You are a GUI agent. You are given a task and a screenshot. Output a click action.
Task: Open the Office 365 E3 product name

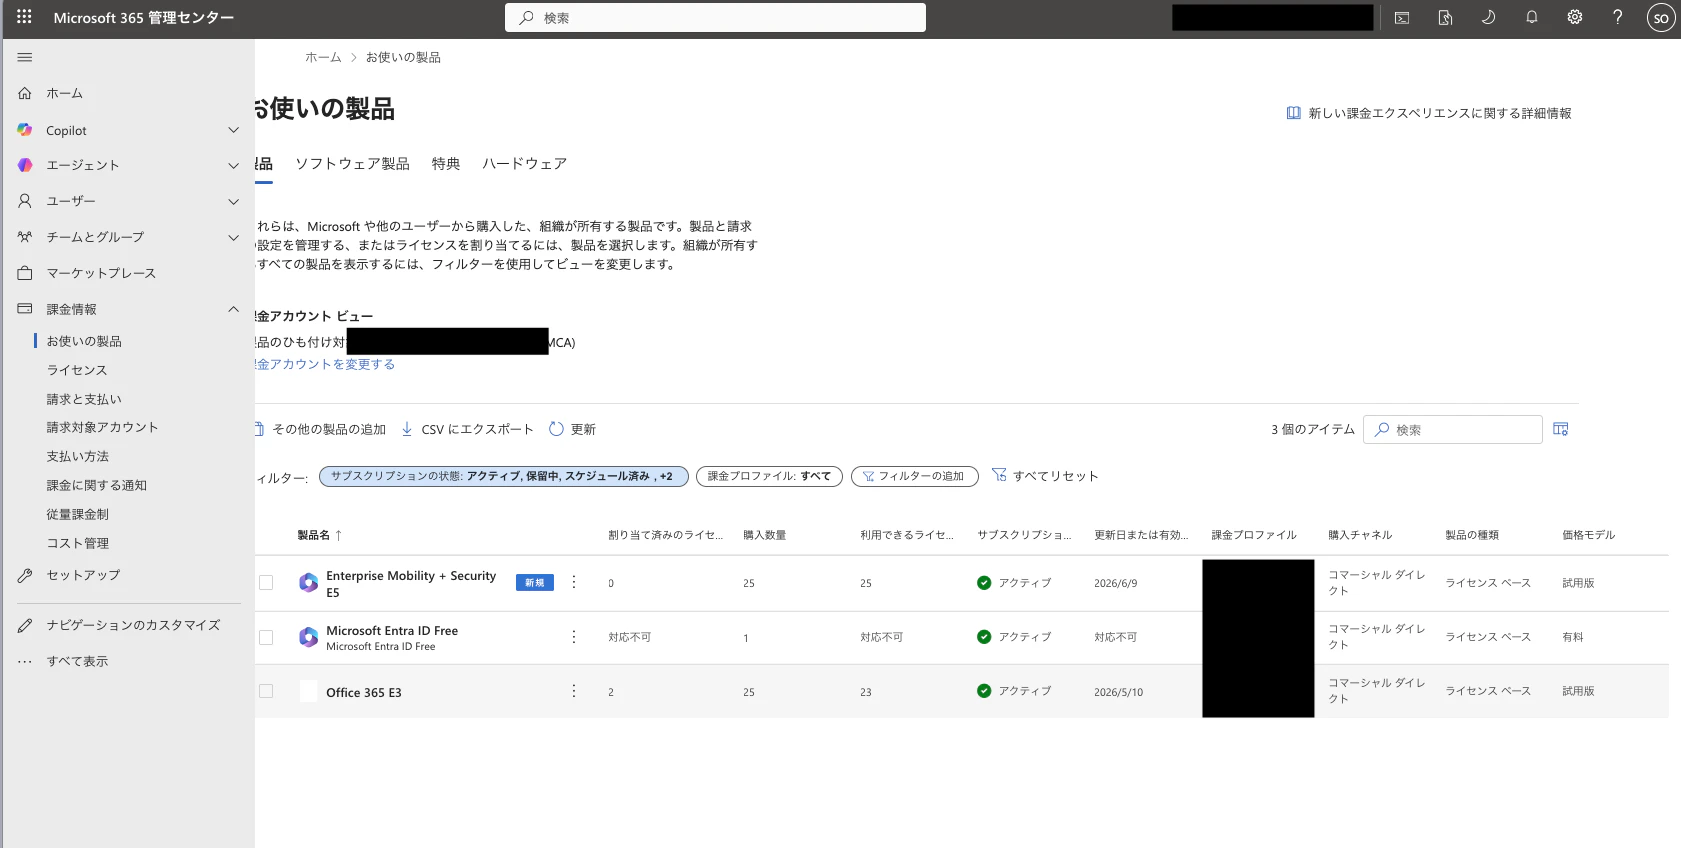(x=364, y=692)
